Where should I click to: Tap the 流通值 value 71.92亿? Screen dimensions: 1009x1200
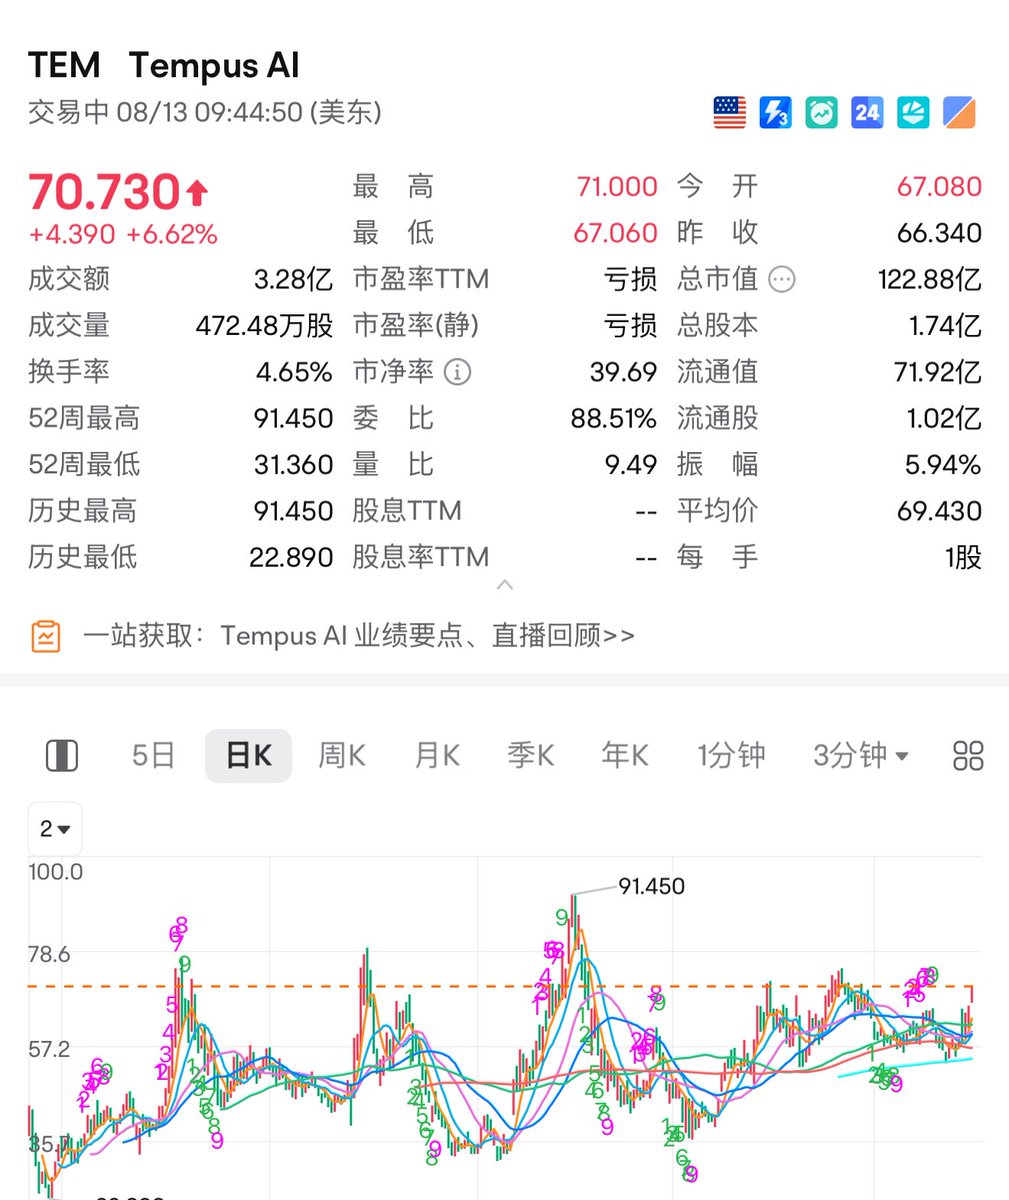coord(937,372)
